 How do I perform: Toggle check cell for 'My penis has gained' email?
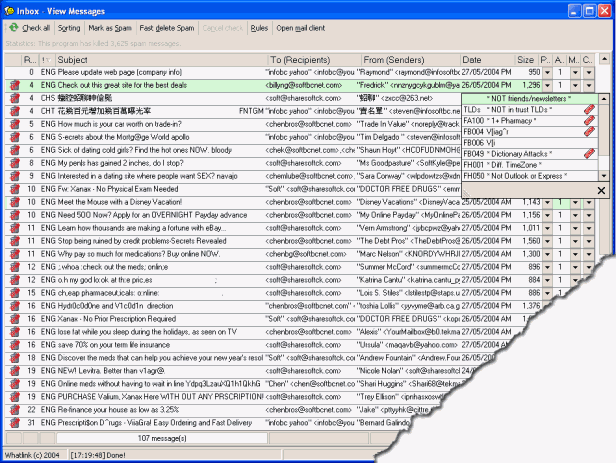(x=14, y=163)
